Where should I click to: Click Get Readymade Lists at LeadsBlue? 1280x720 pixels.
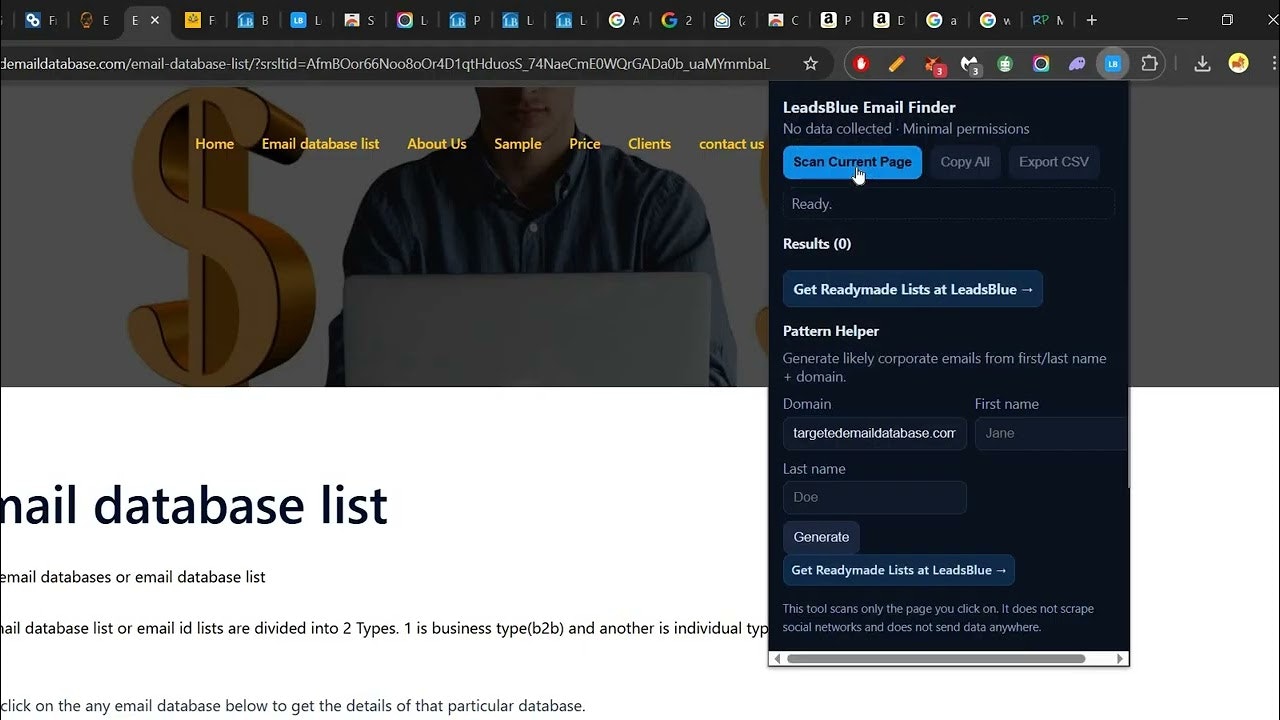click(x=912, y=289)
